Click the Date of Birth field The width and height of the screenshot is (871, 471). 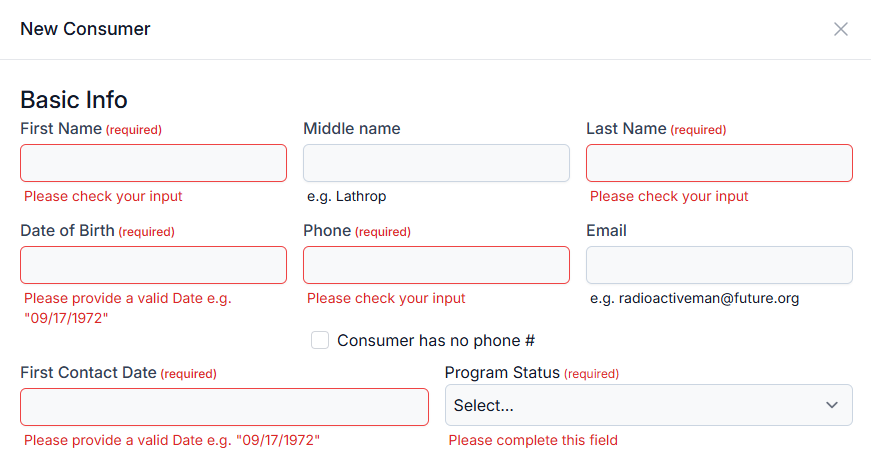pyautogui.click(x=153, y=265)
